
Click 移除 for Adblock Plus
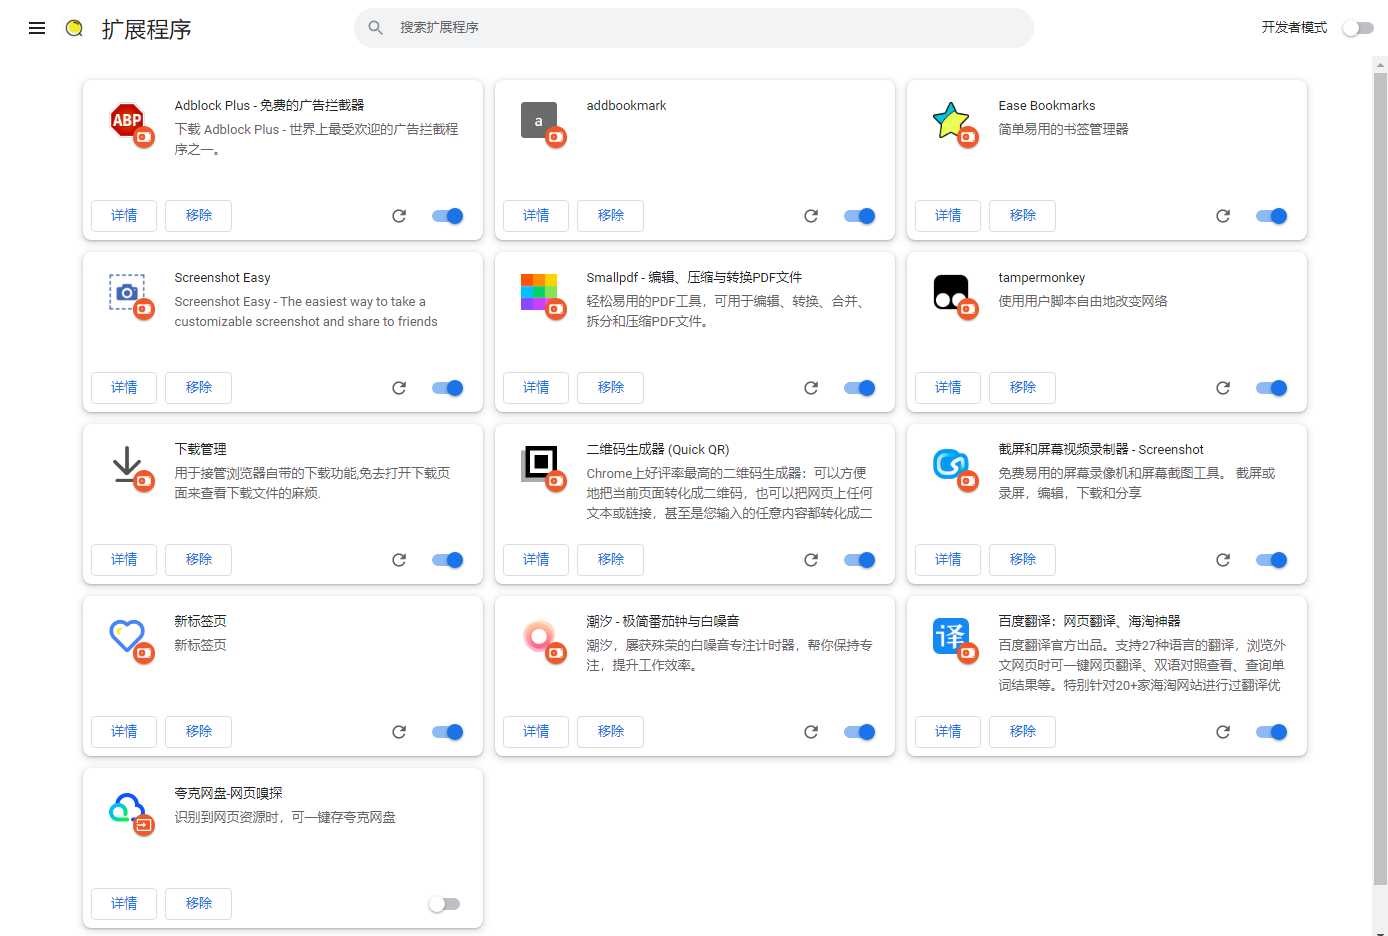tap(198, 216)
